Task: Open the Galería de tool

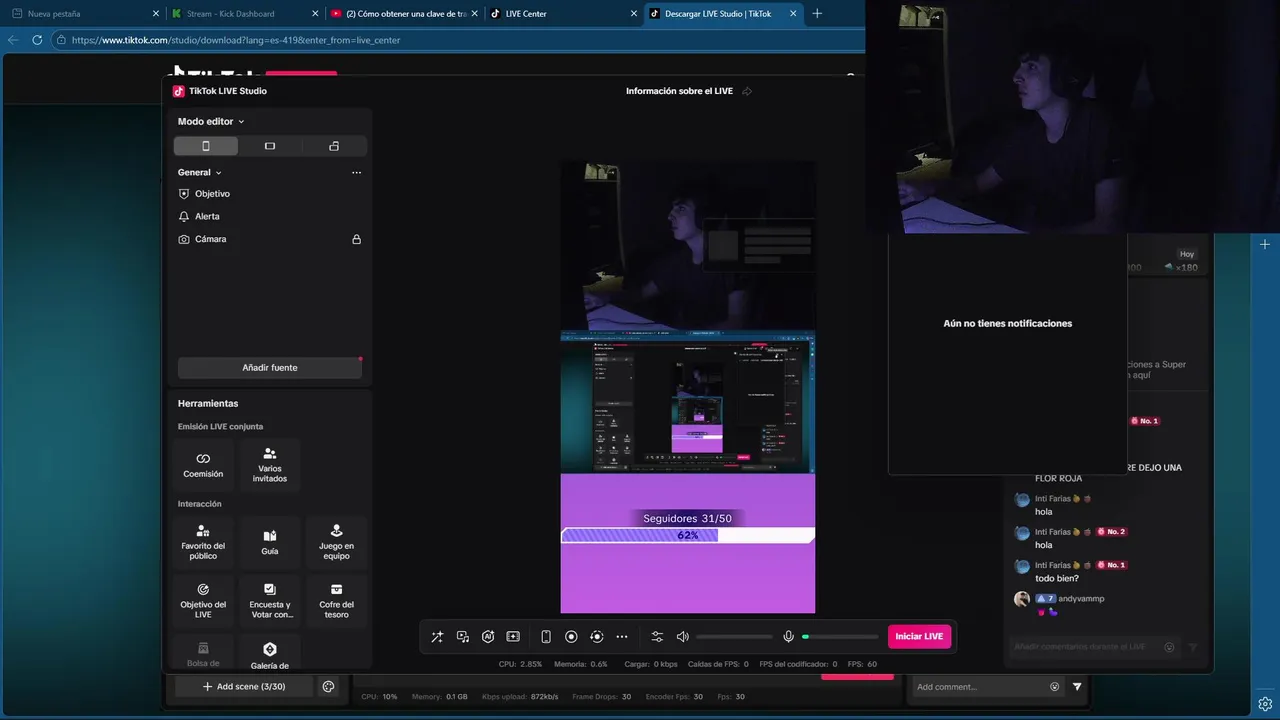Action: tap(270, 653)
